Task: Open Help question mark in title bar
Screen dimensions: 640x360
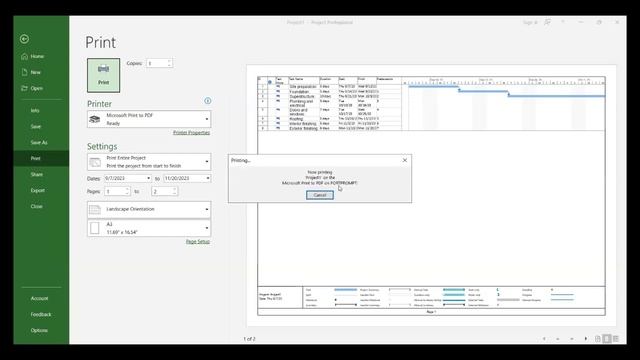Action: tap(563, 22)
